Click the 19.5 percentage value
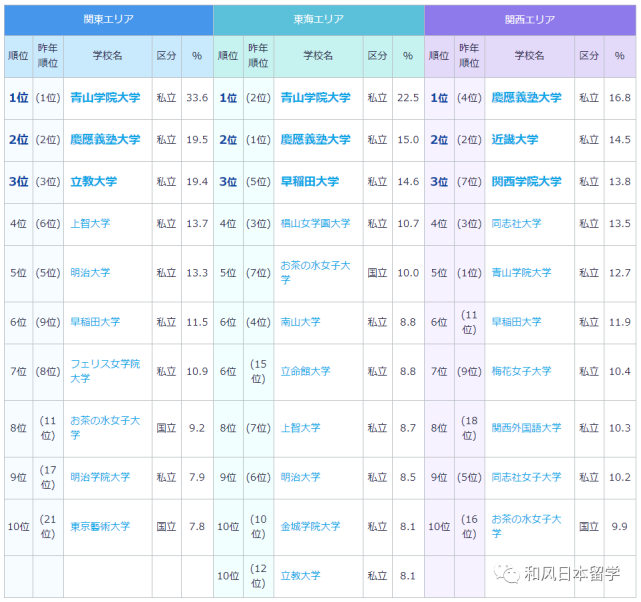Image resolution: width=641 pixels, height=602 pixels. click(x=197, y=140)
